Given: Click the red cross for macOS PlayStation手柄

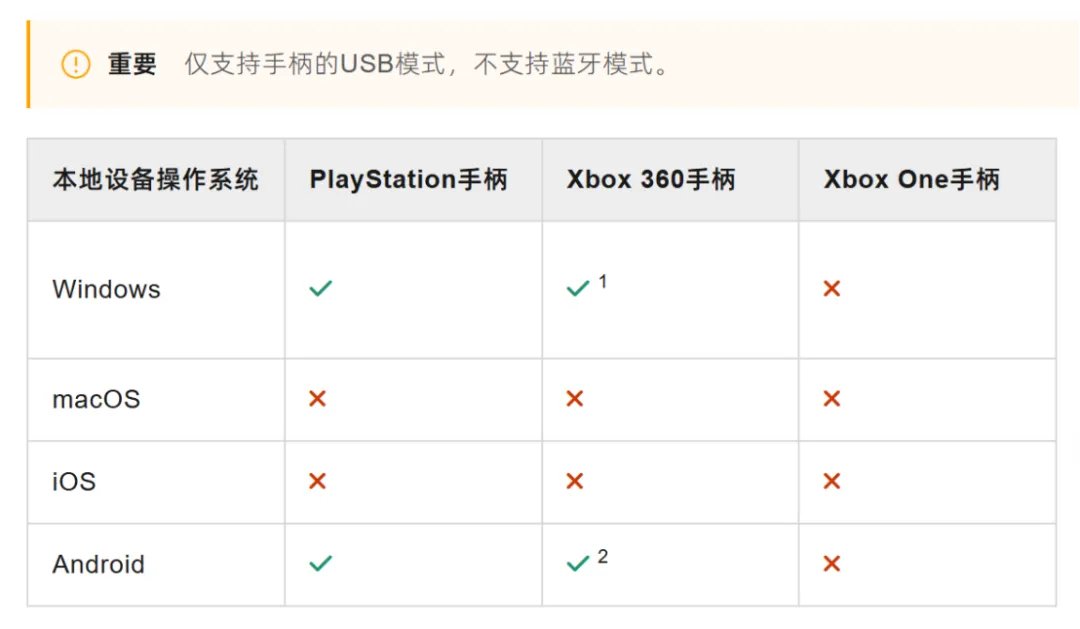Looking at the screenshot, I should [x=318, y=399].
